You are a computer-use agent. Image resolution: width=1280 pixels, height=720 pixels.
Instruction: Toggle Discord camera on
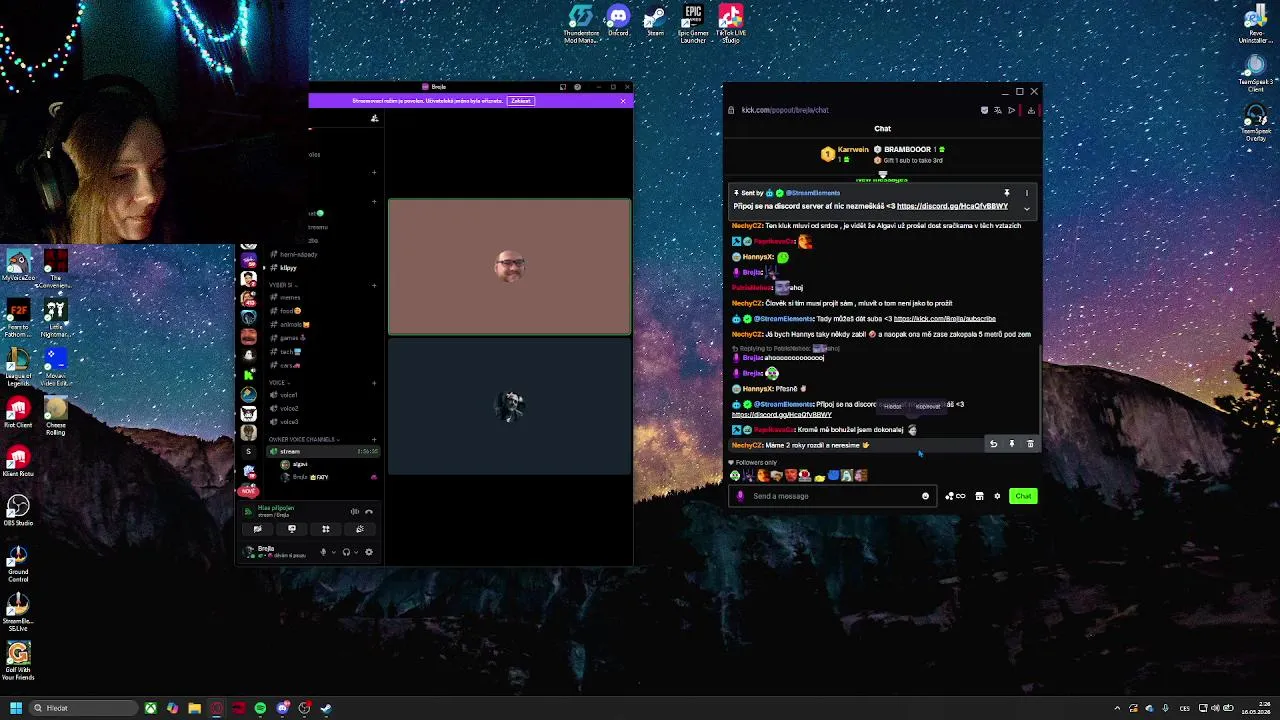pos(258,529)
